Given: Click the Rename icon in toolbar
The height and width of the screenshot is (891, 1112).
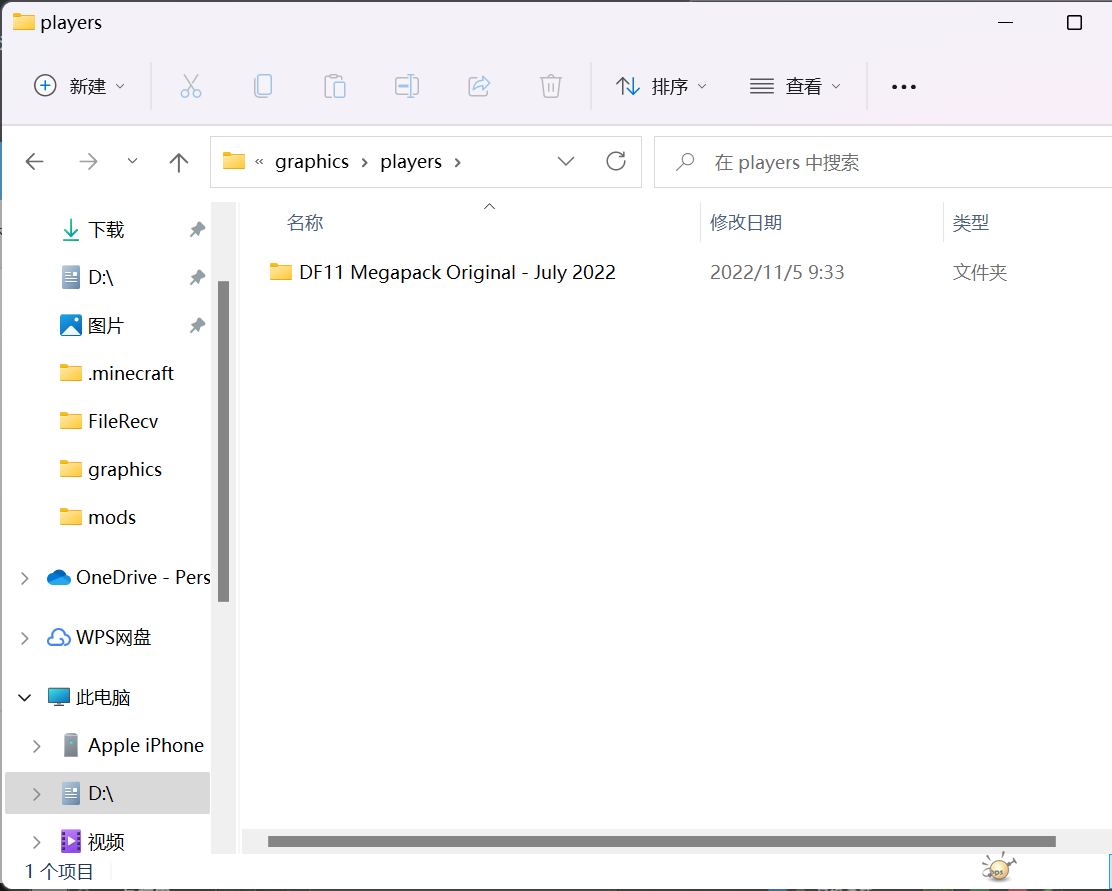Looking at the screenshot, I should [407, 86].
